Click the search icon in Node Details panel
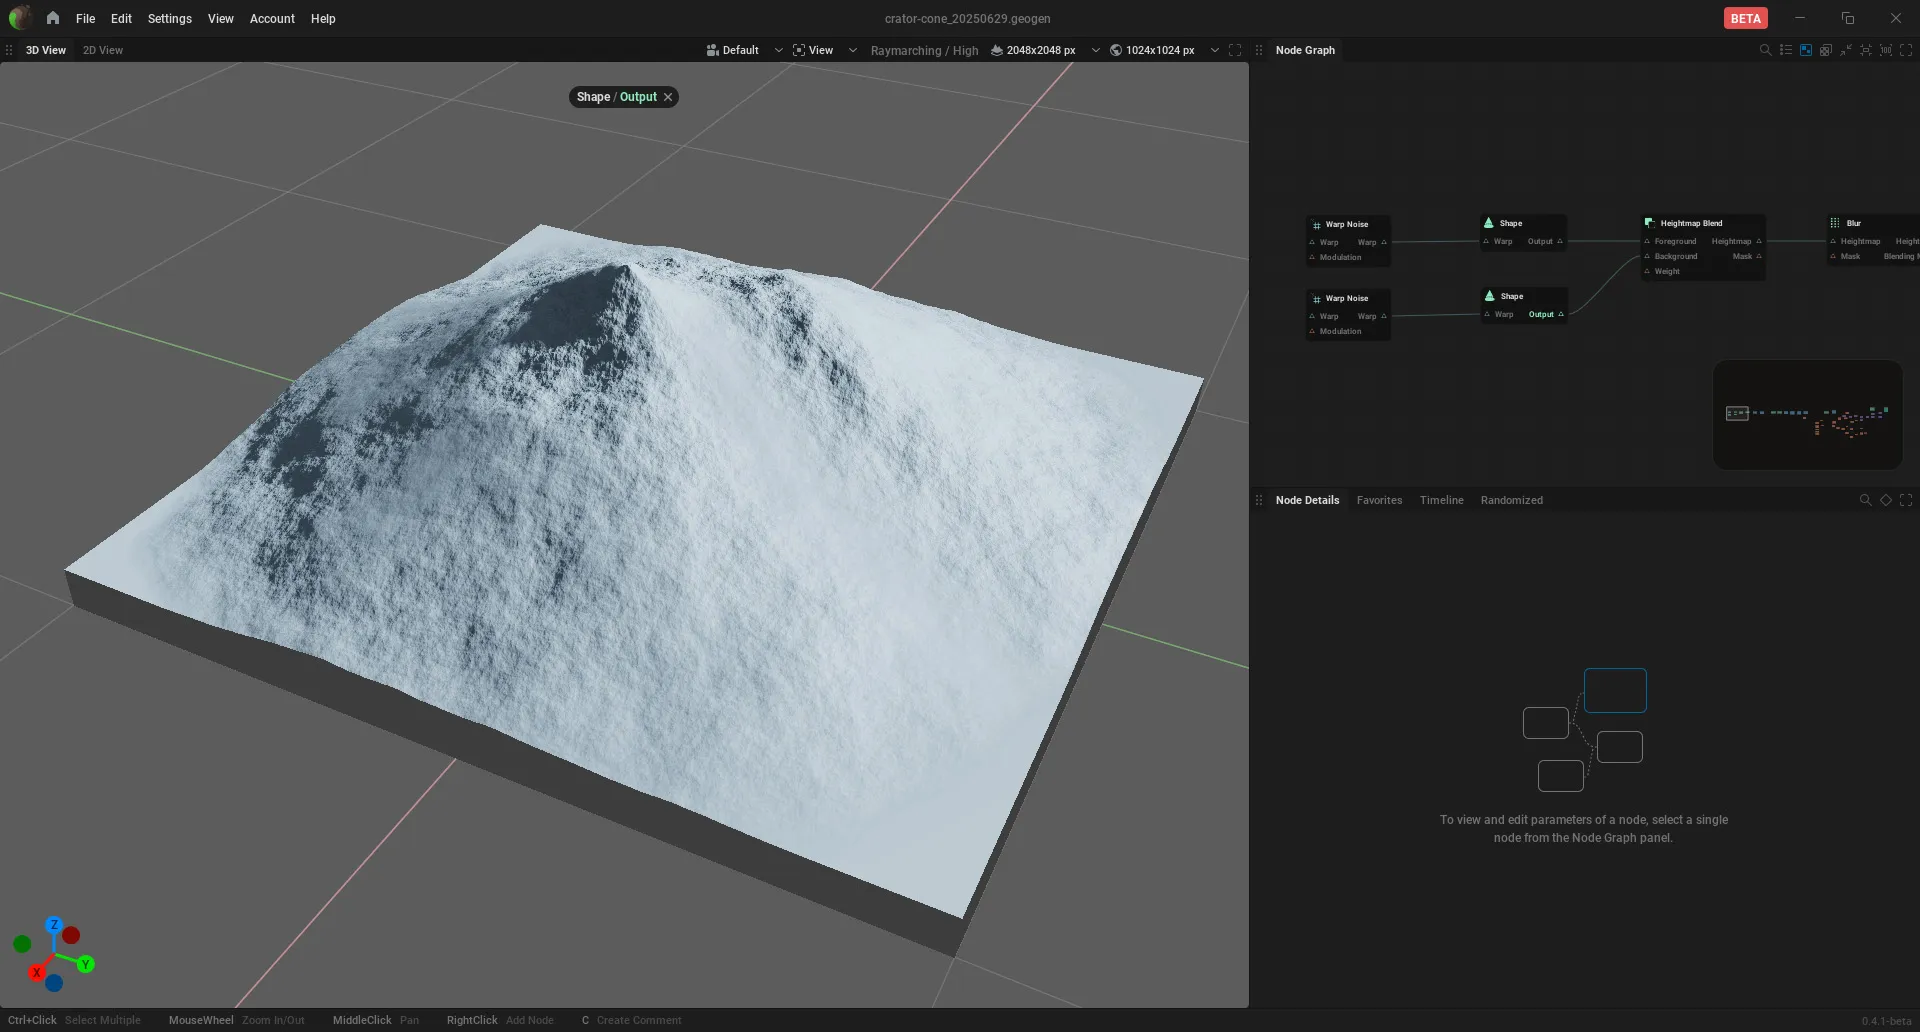The height and width of the screenshot is (1032, 1920). pos(1865,500)
